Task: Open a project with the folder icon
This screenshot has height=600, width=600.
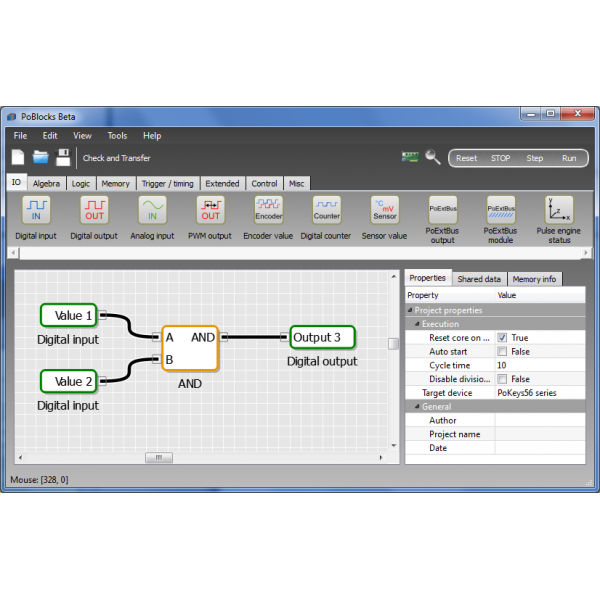Action: [41, 157]
